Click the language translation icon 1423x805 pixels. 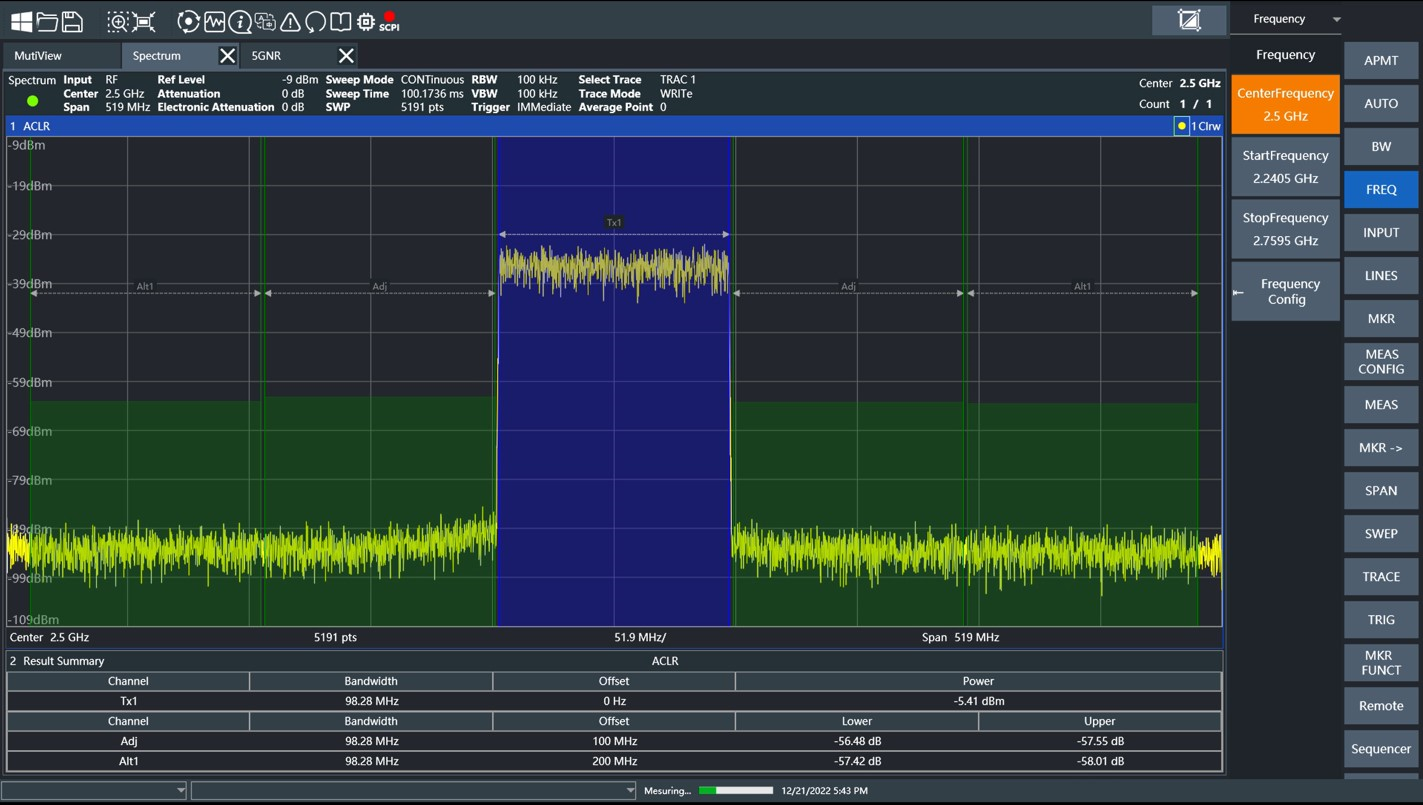[x=265, y=21]
